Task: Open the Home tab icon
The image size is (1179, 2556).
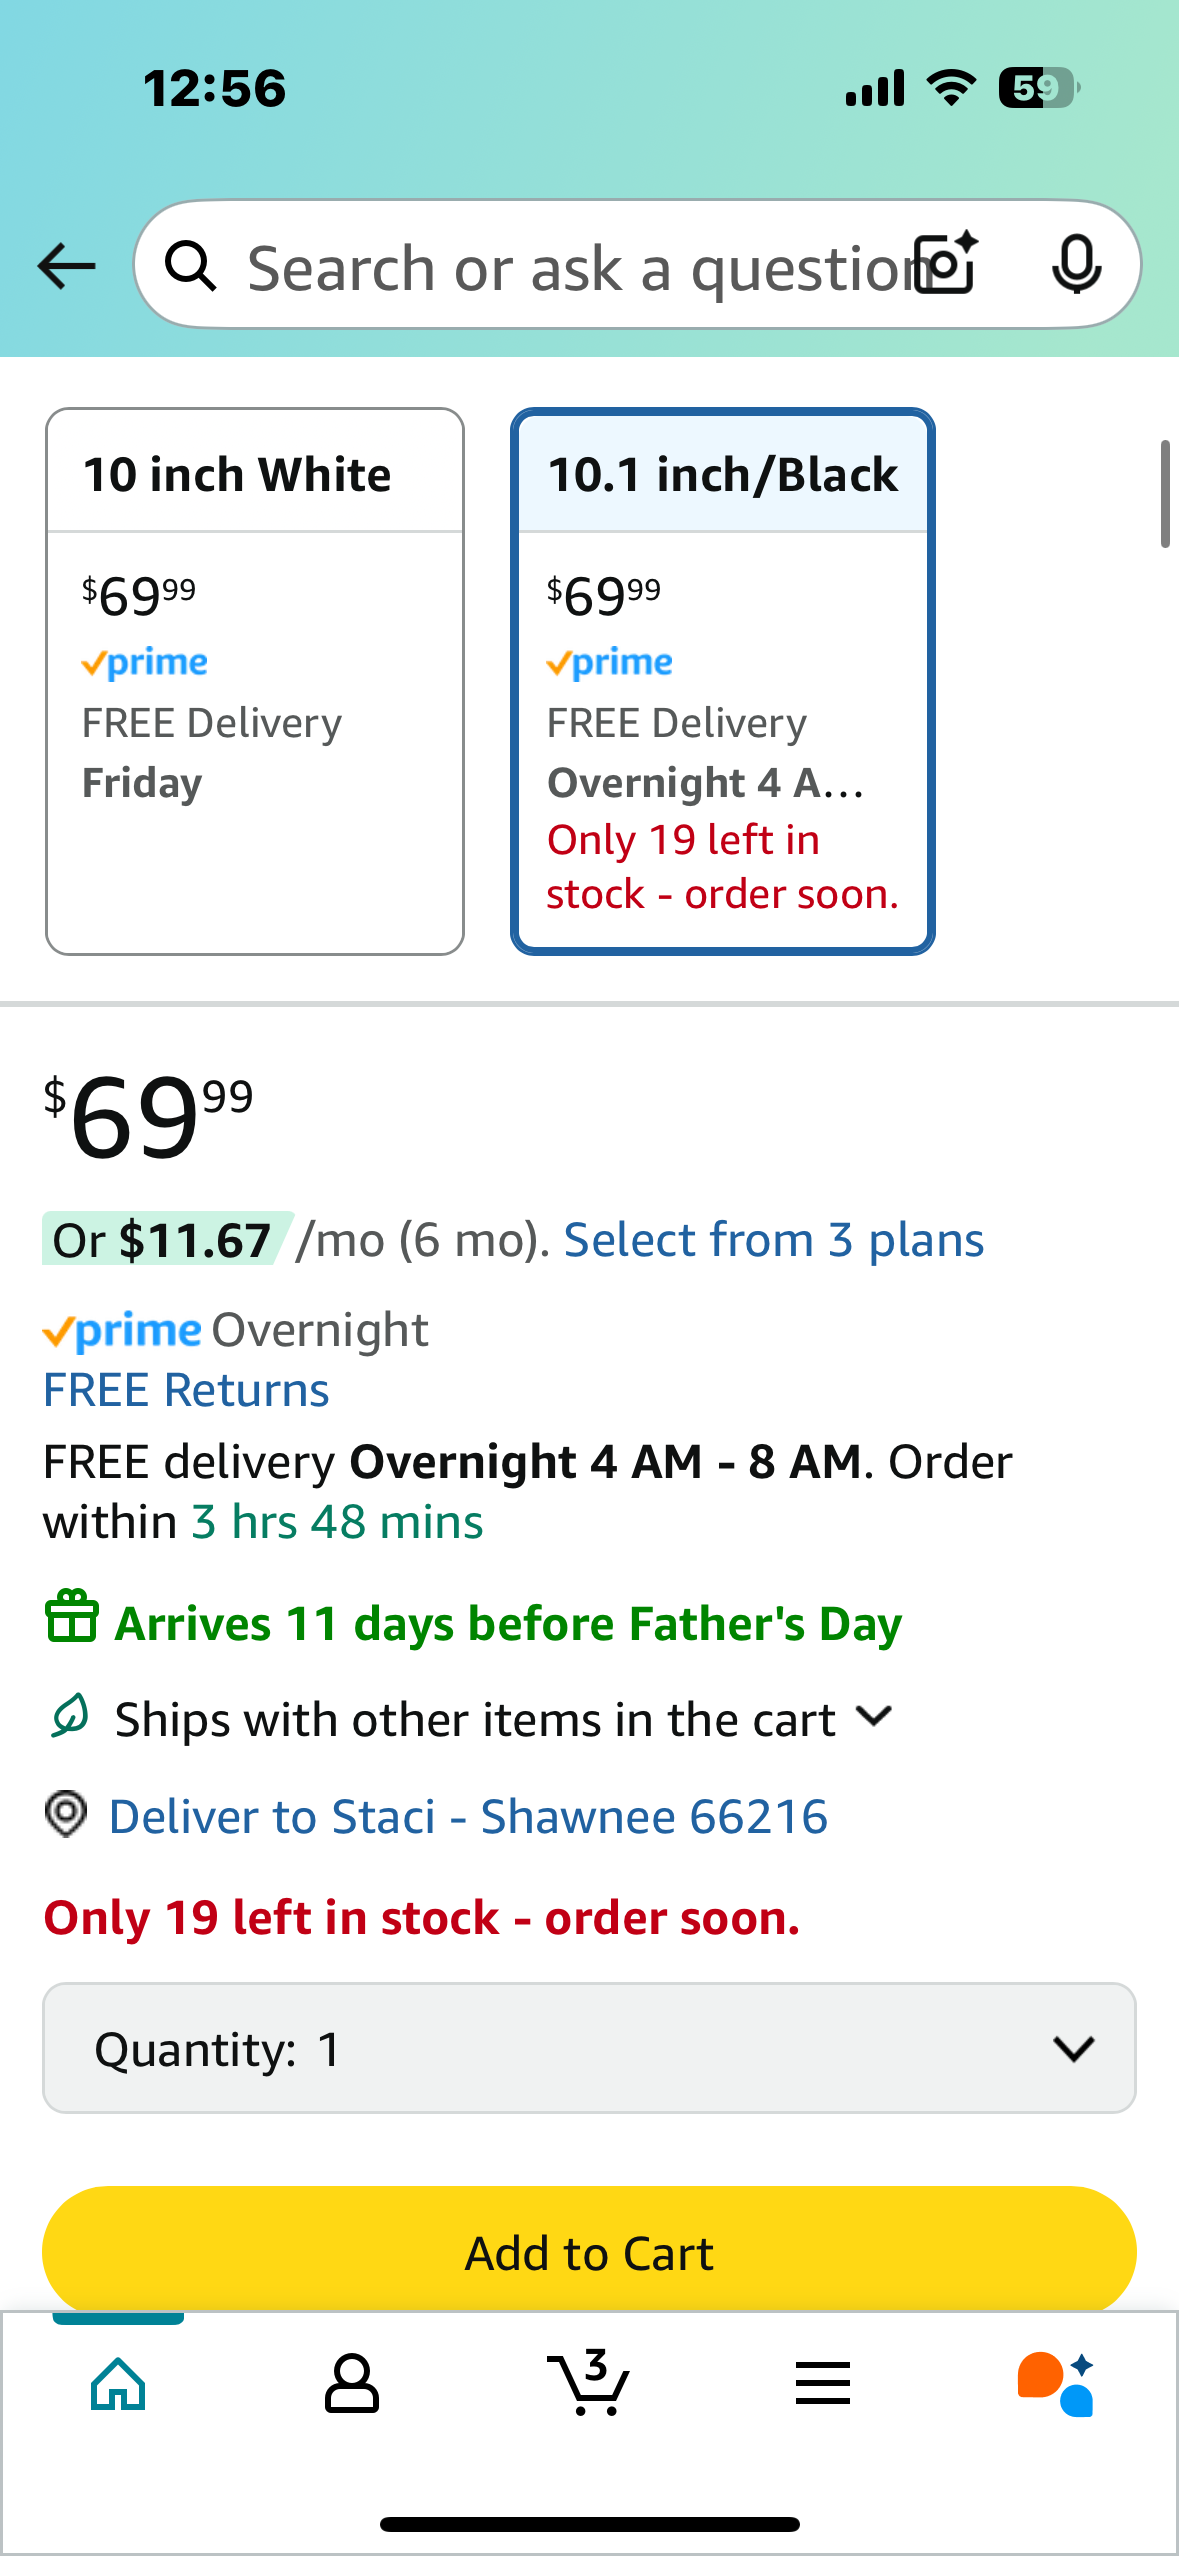Action: point(118,2384)
